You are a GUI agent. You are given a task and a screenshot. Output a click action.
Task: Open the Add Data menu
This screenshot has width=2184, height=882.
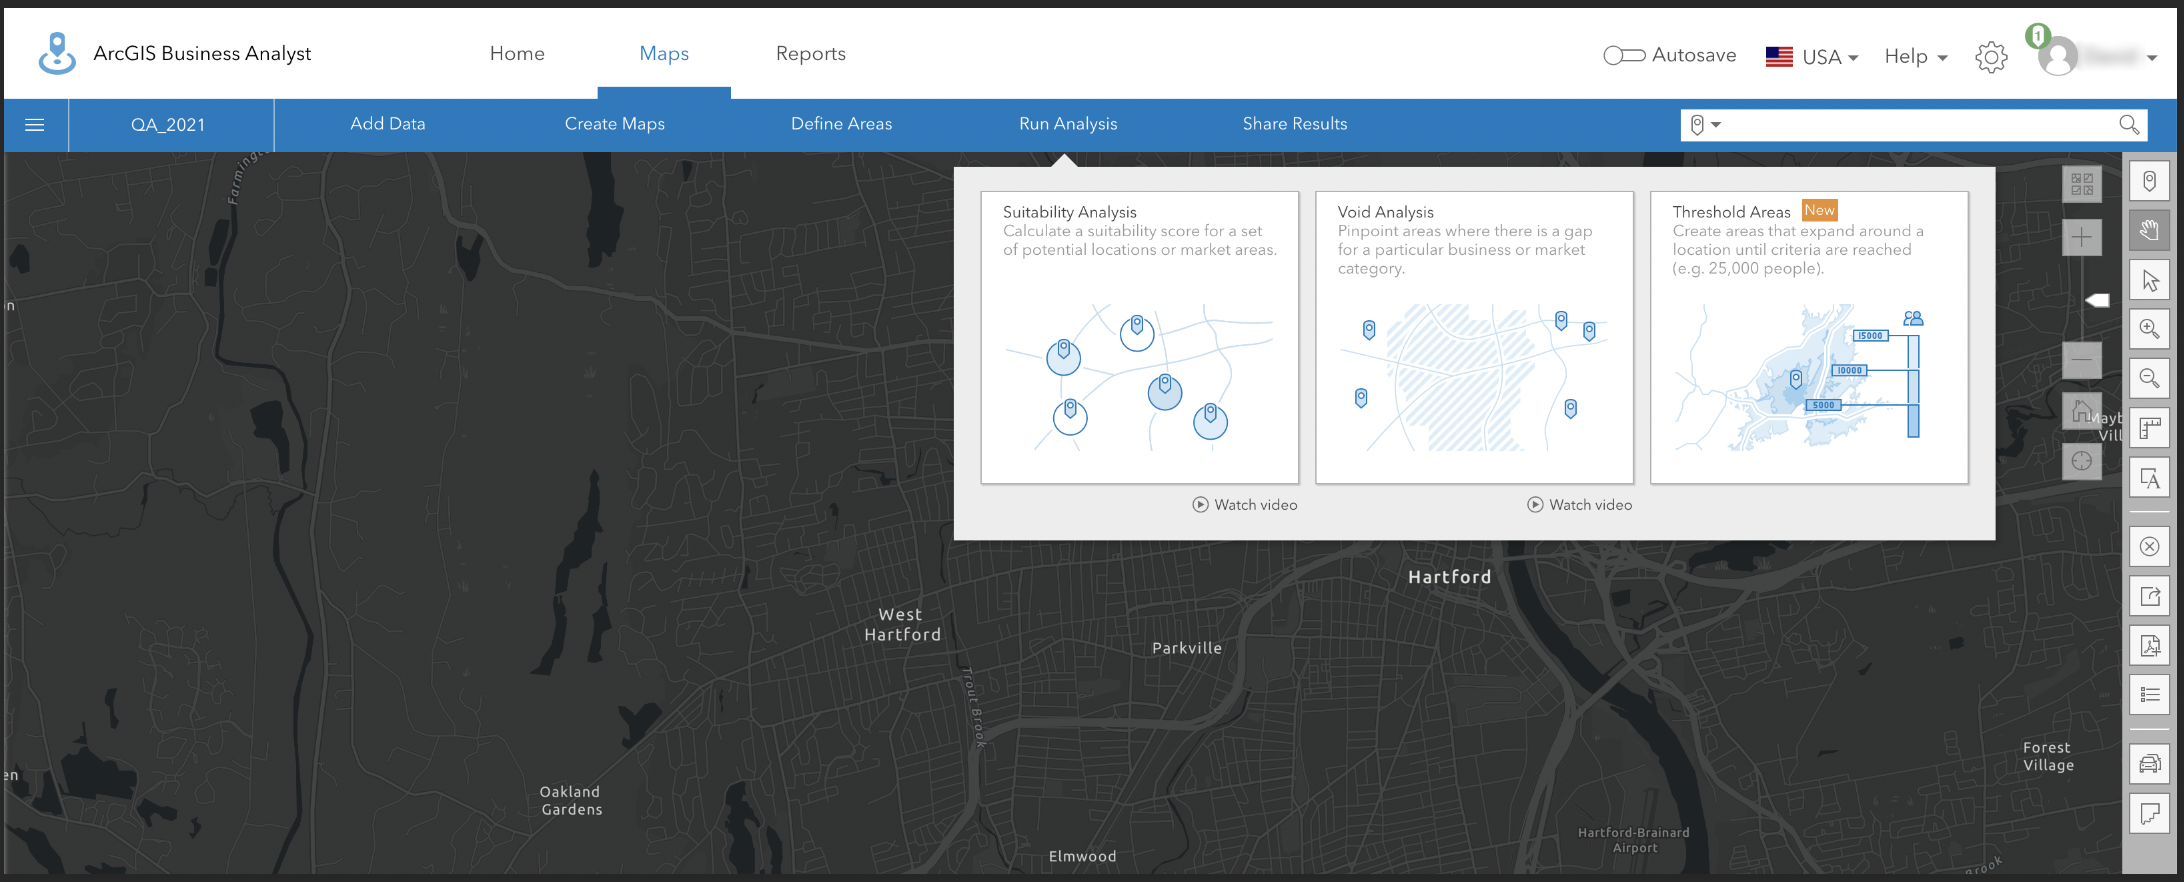click(x=388, y=124)
